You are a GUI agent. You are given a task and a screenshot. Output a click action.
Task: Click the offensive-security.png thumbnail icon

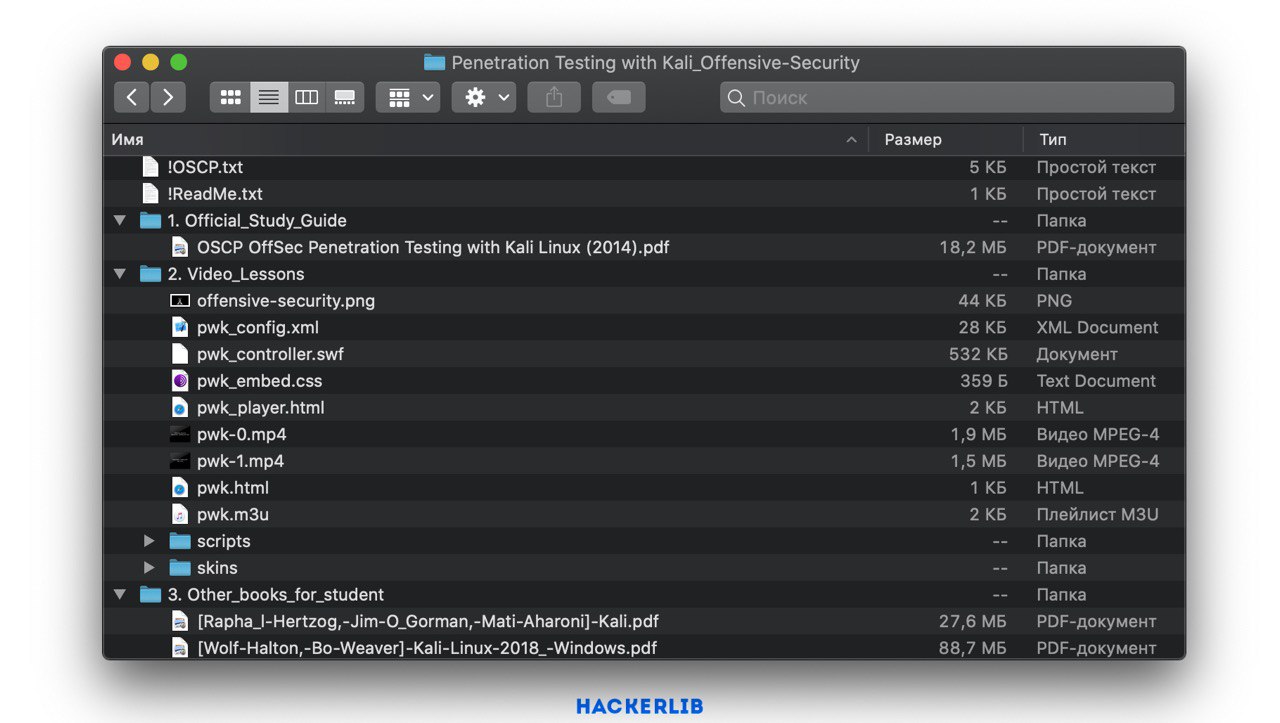(x=180, y=301)
